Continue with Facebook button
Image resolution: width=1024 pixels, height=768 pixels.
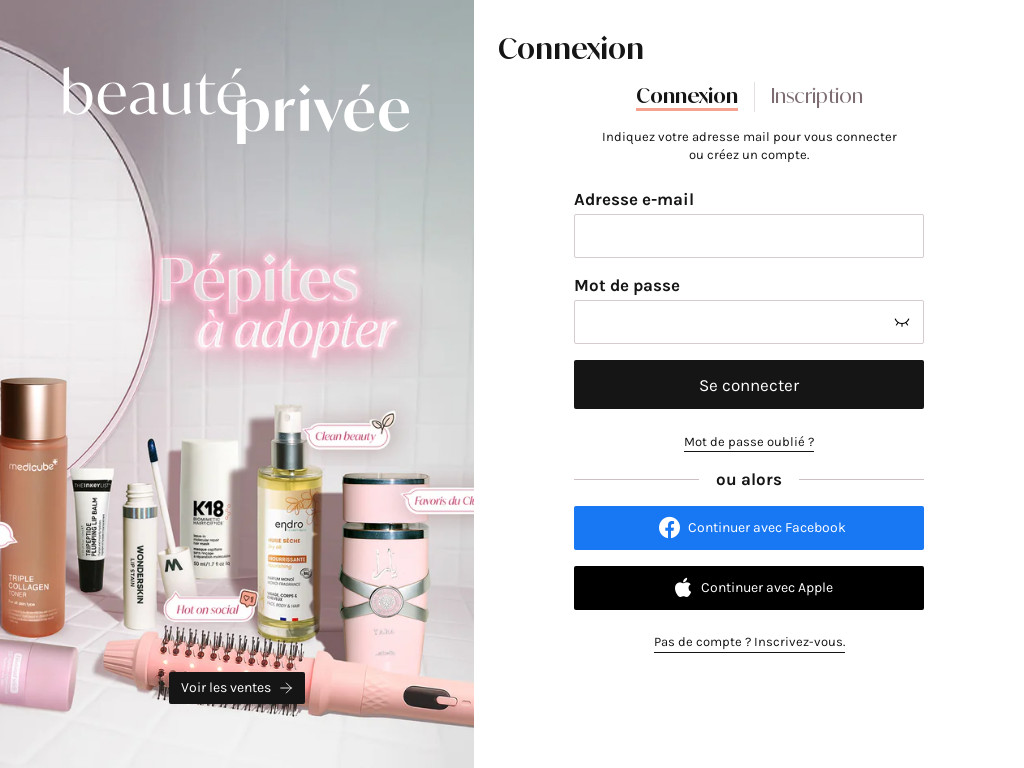[x=748, y=528]
